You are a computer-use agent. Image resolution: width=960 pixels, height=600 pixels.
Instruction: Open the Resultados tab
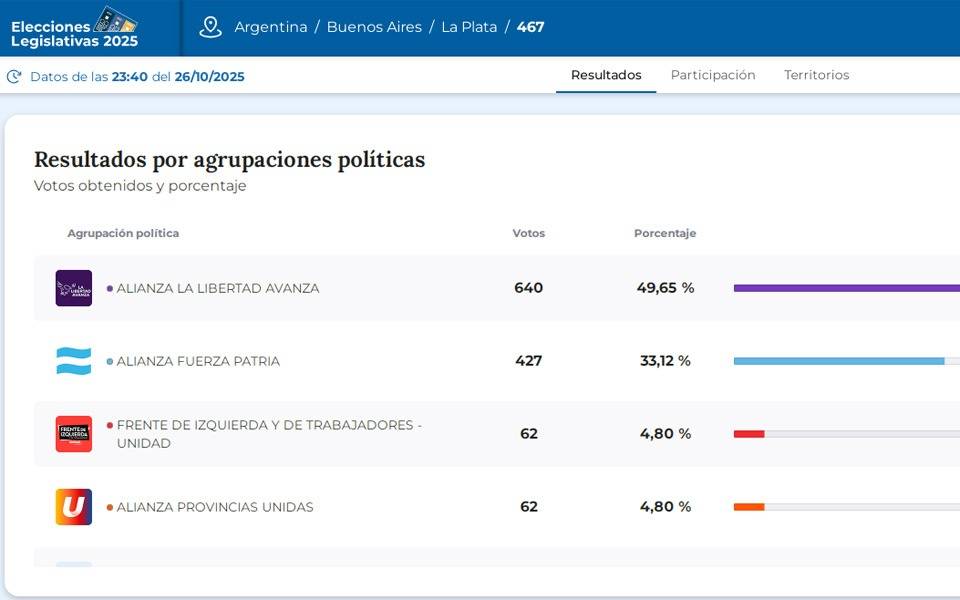606,75
